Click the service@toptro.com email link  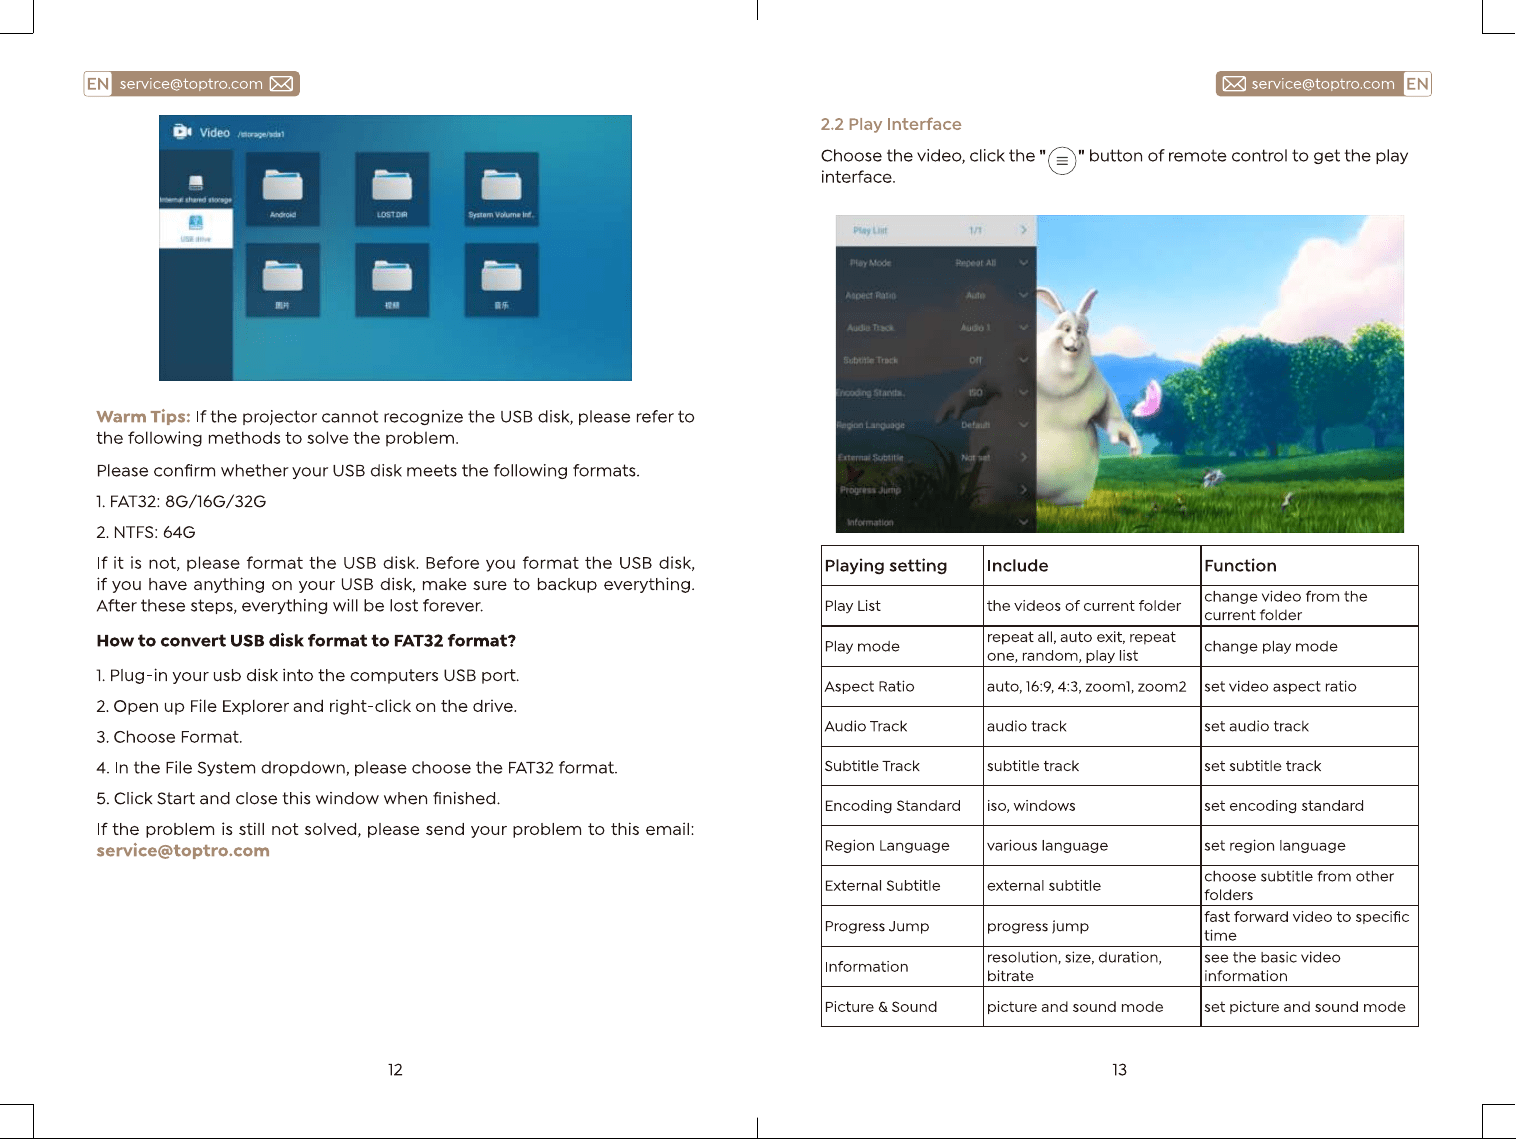pos(183,851)
